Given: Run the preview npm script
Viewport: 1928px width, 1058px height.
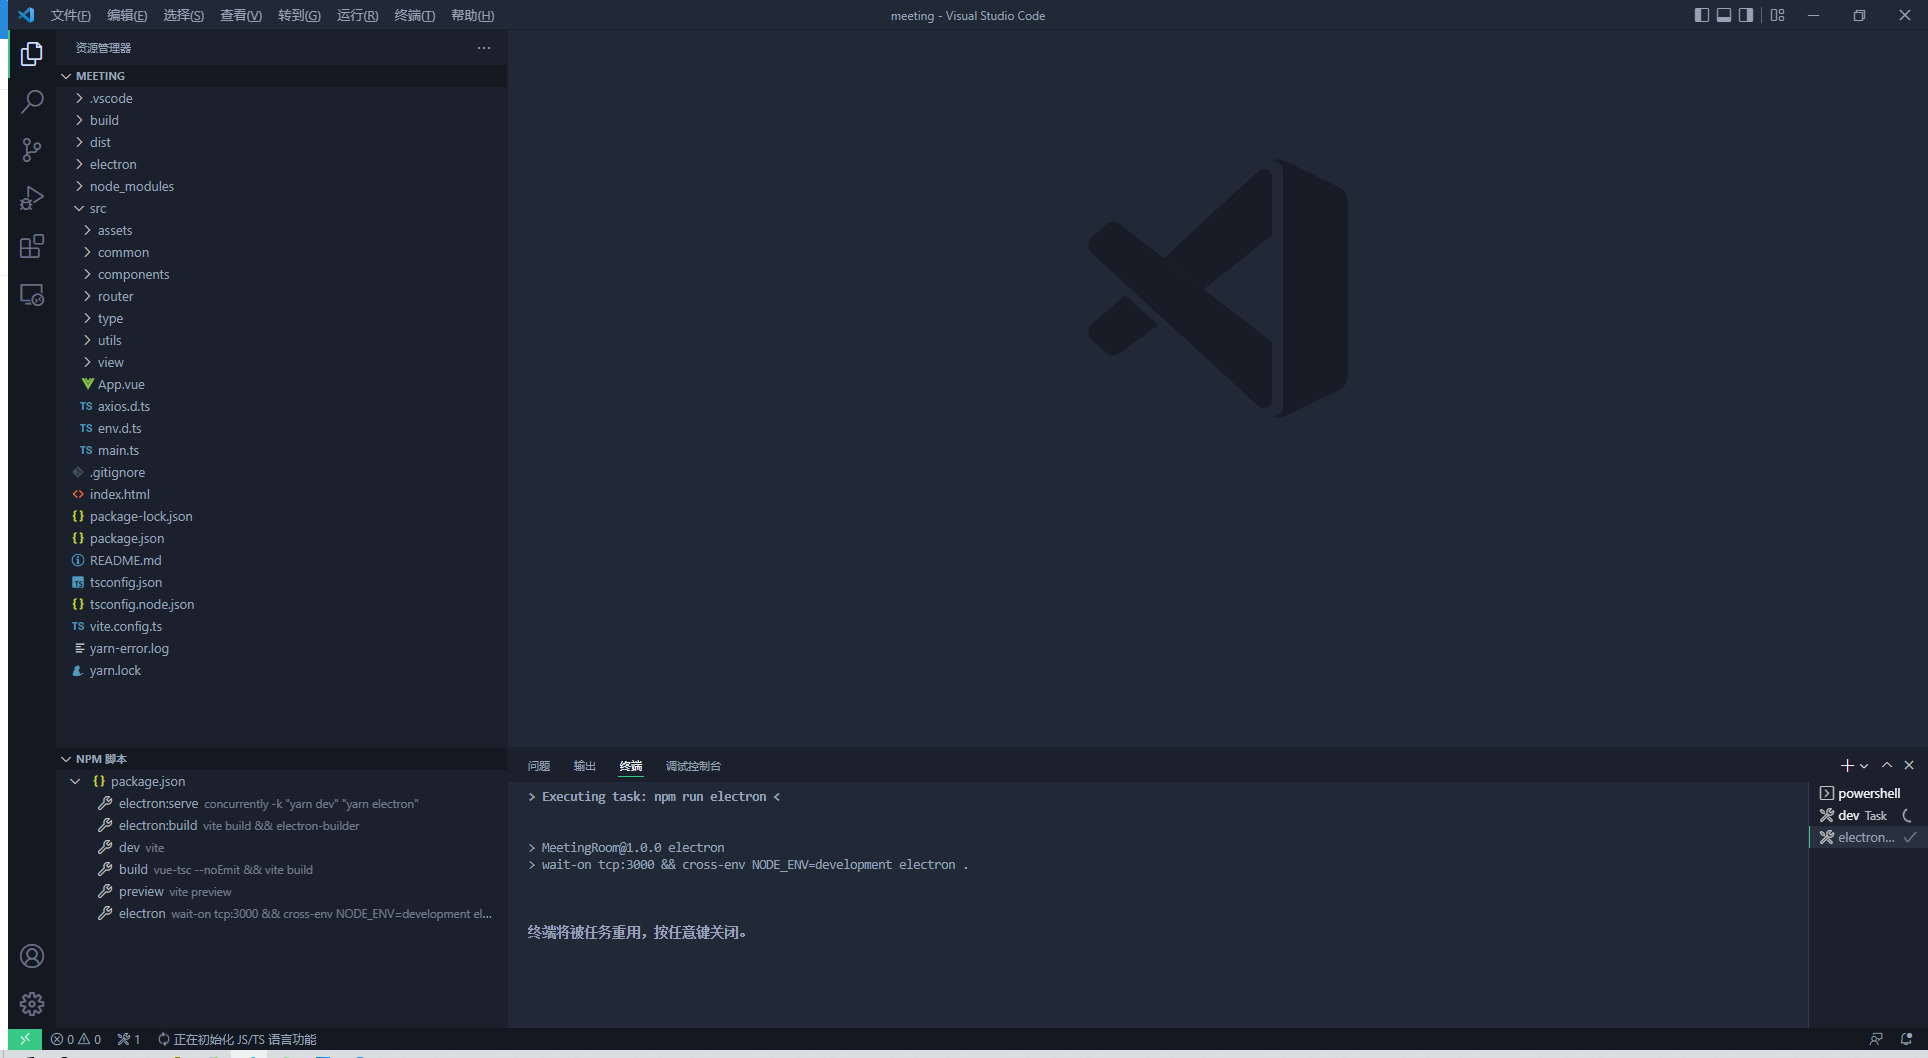Looking at the screenshot, I should click(282, 891).
